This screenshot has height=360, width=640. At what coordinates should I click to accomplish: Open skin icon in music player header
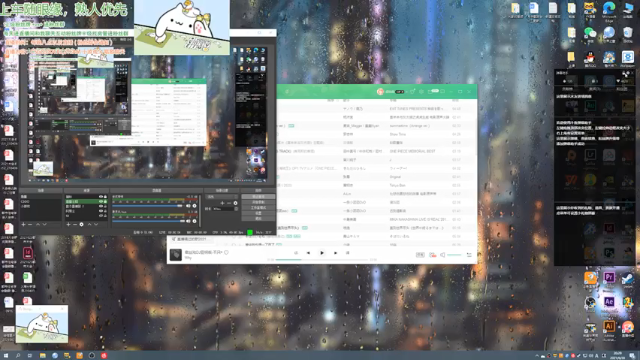(413, 91)
